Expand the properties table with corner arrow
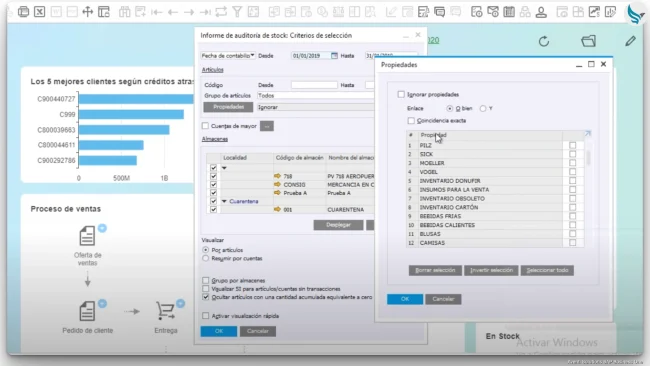 click(x=587, y=134)
